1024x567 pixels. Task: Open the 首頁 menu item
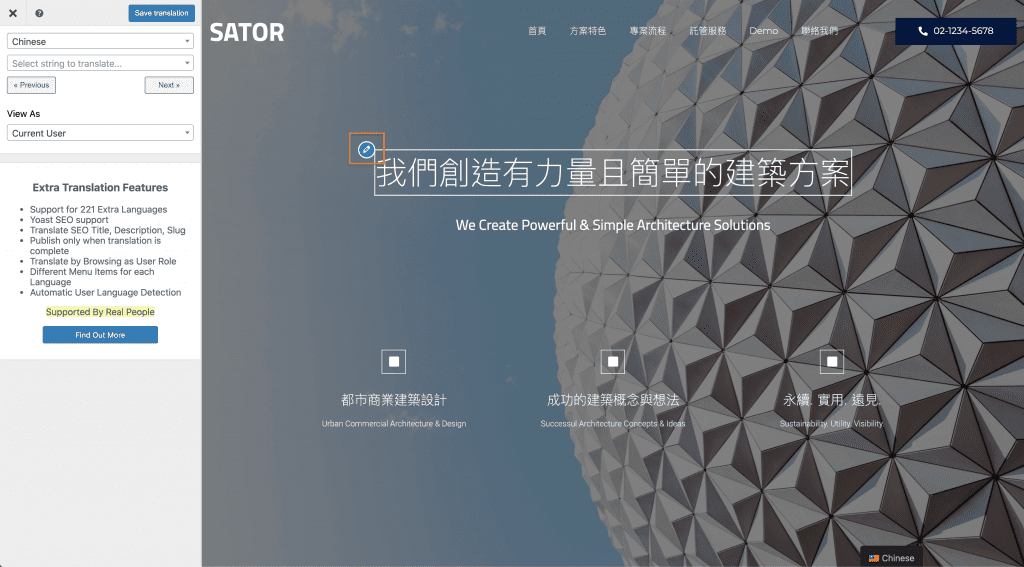(537, 31)
